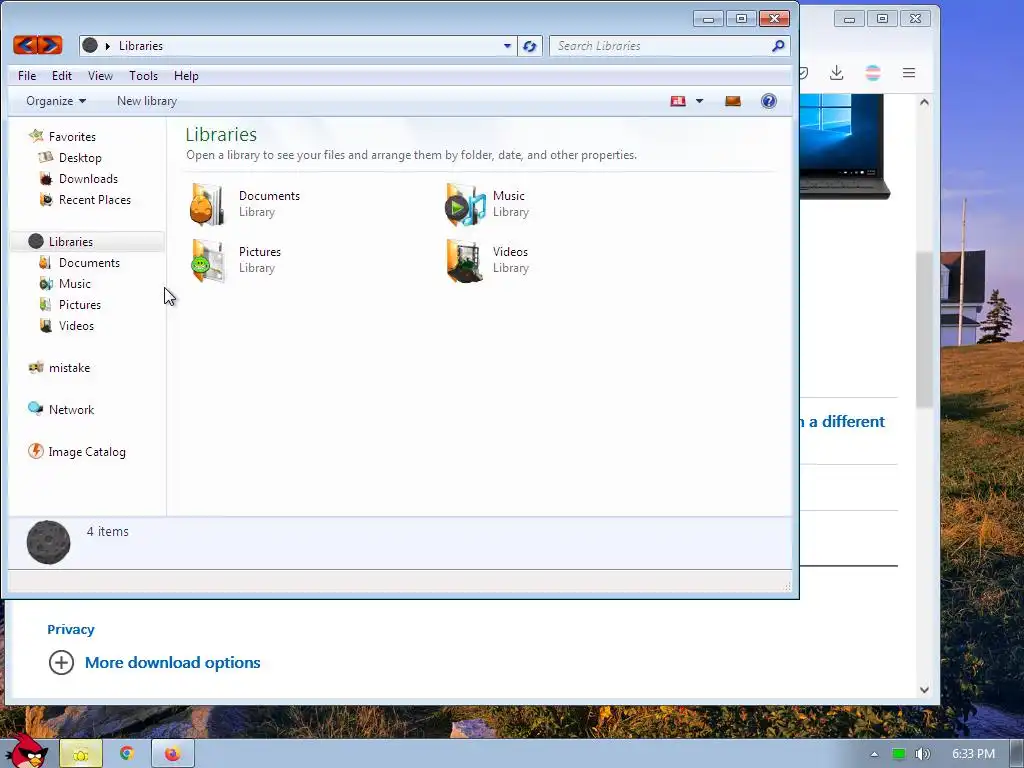Click the Libraries breadcrumb arrow
Image resolution: width=1024 pixels, height=768 pixels.
pos(108,46)
